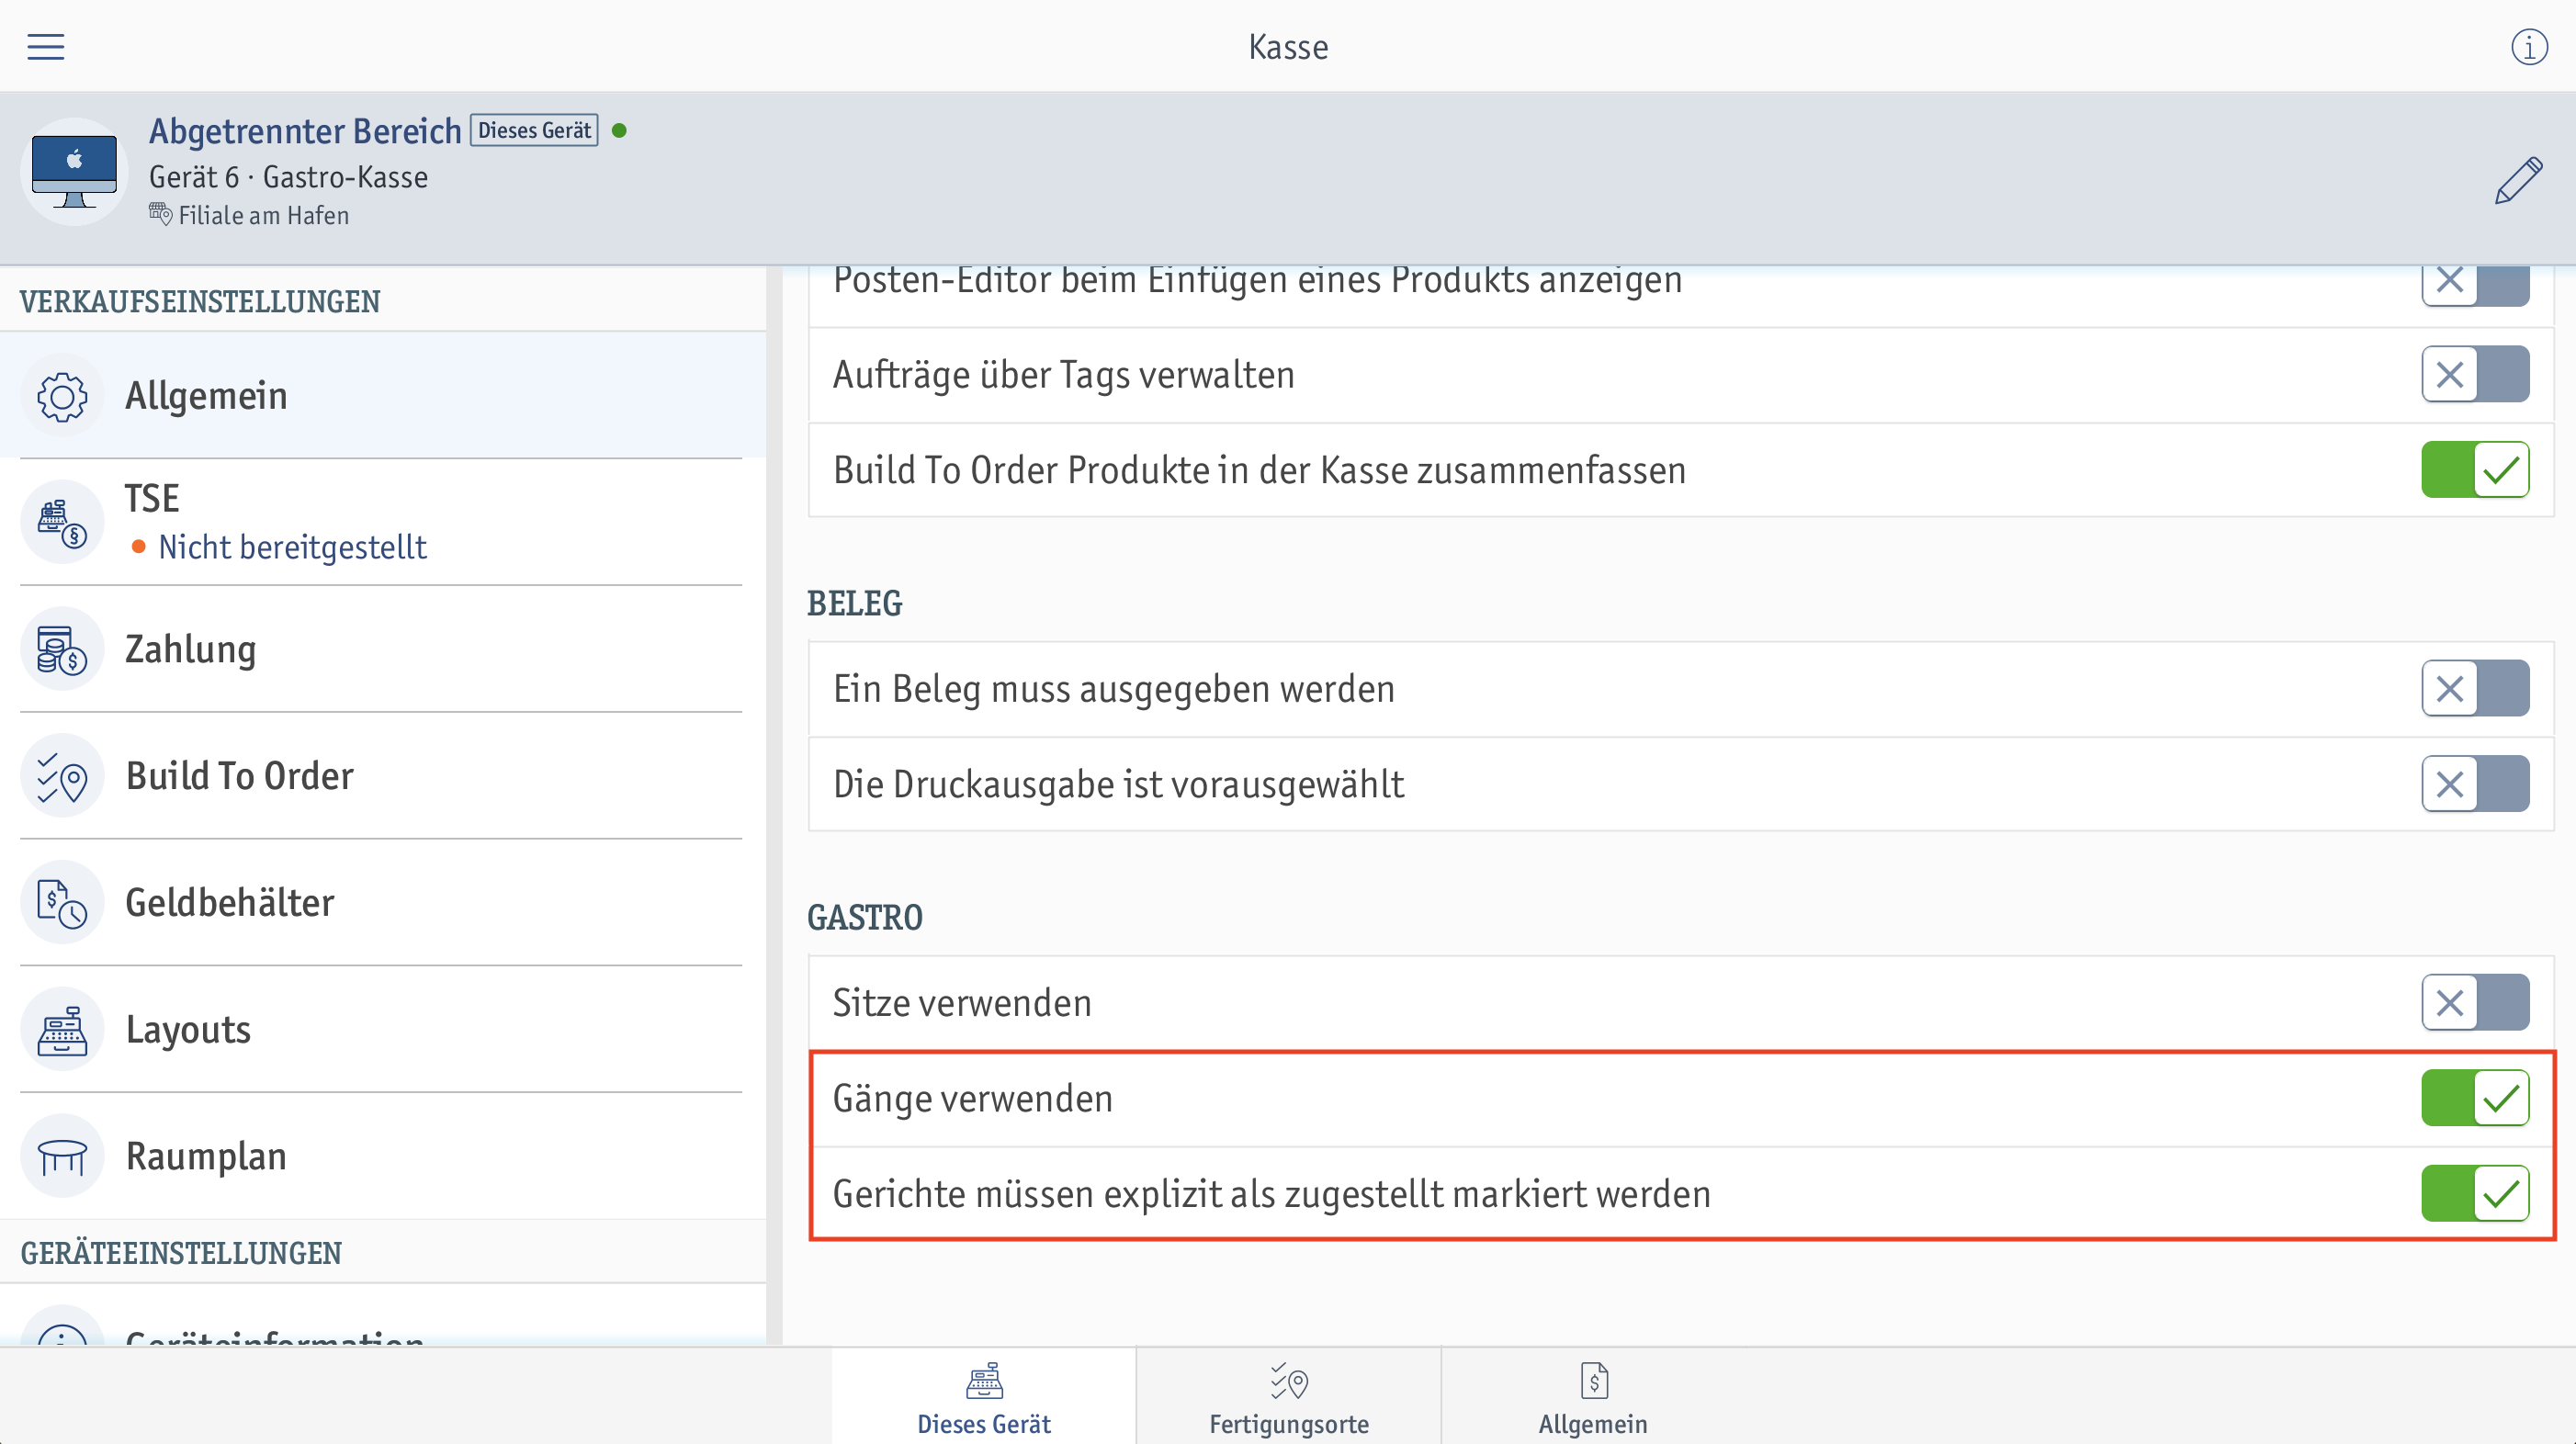Click Build To Order Produkte zusammenfassen text

click(x=1260, y=470)
